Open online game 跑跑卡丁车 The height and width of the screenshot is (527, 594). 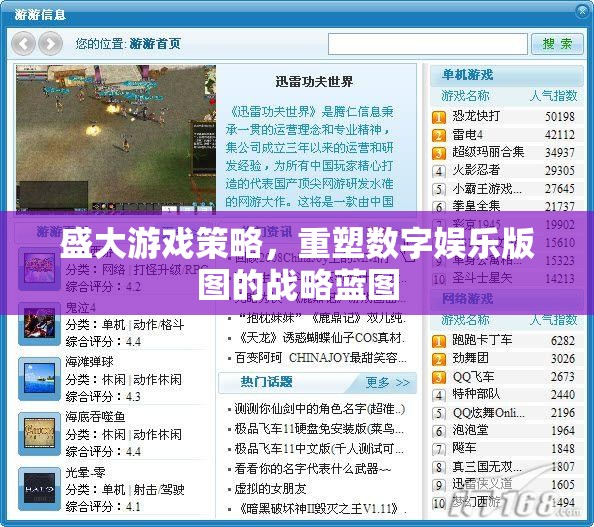coord(482,340)
